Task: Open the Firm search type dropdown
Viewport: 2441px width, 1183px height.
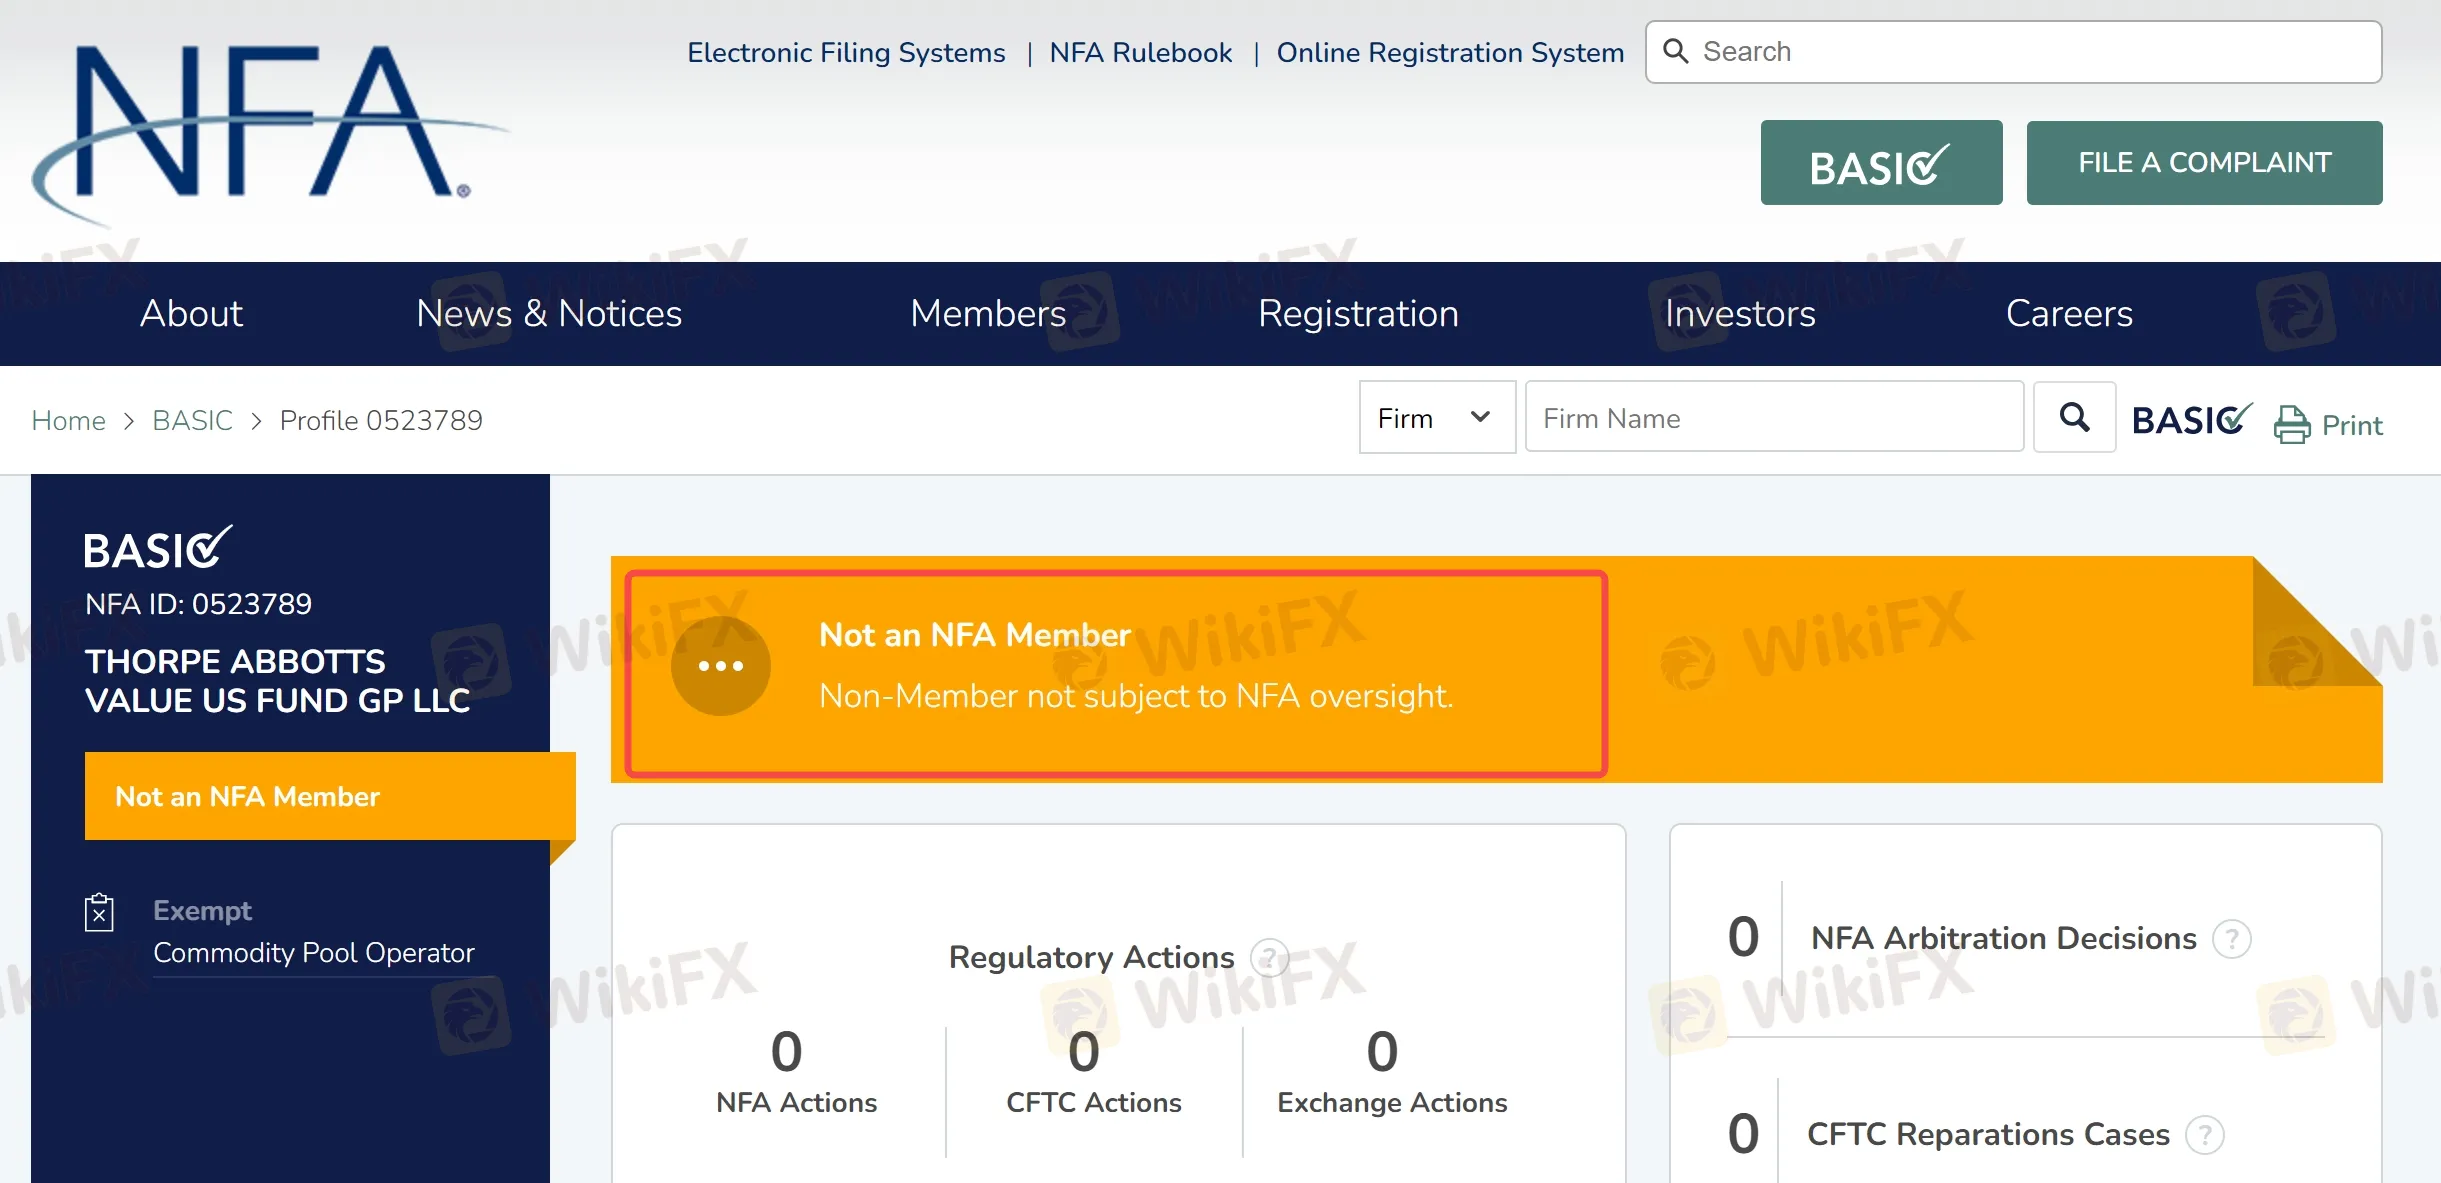Action: pos(1437,417)
